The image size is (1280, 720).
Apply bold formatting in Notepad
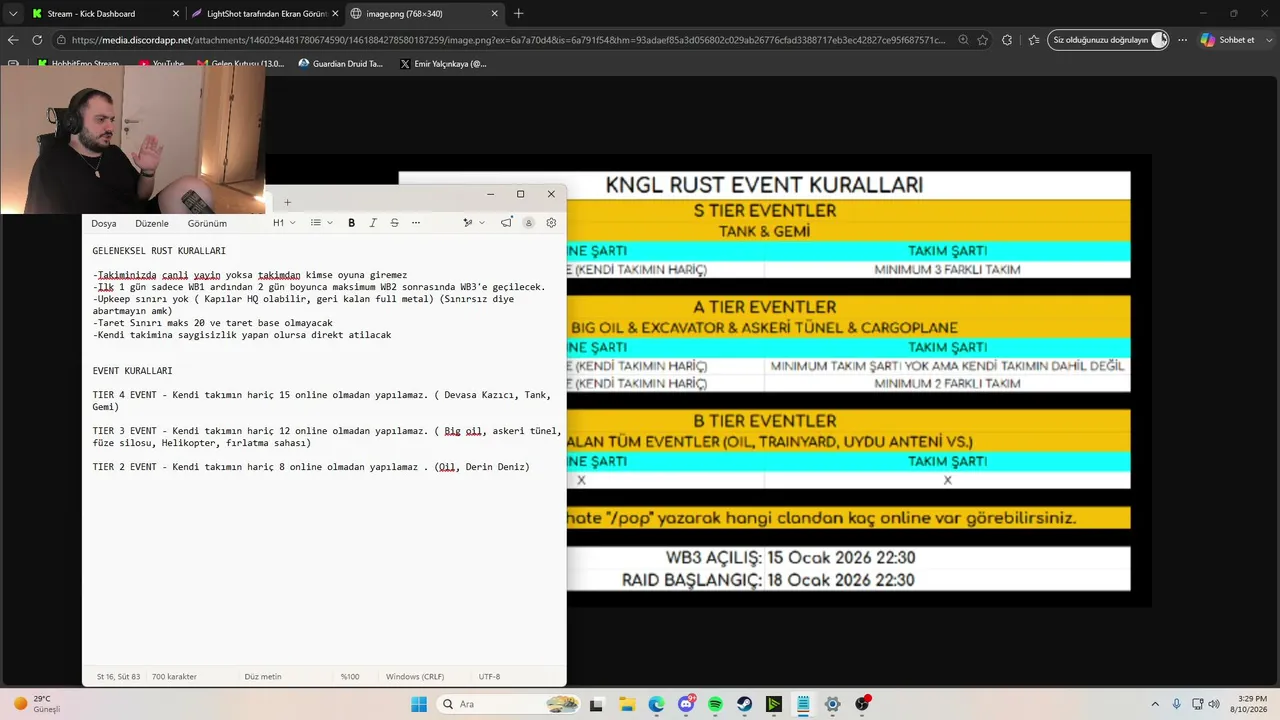[351, 223]
